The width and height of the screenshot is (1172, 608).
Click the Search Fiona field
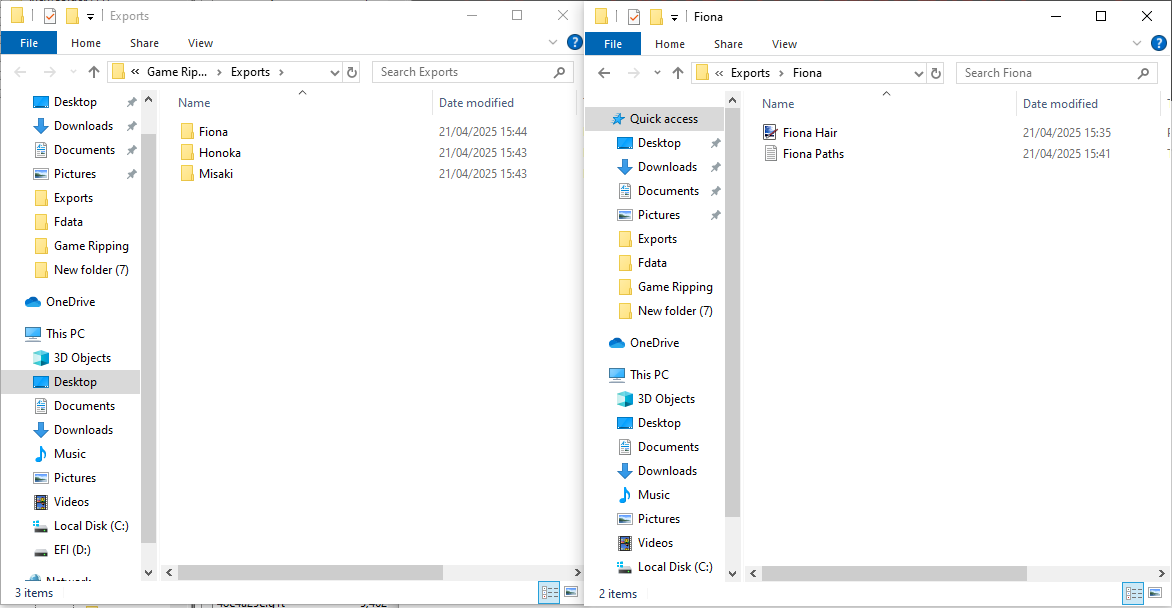point(1056,73)
